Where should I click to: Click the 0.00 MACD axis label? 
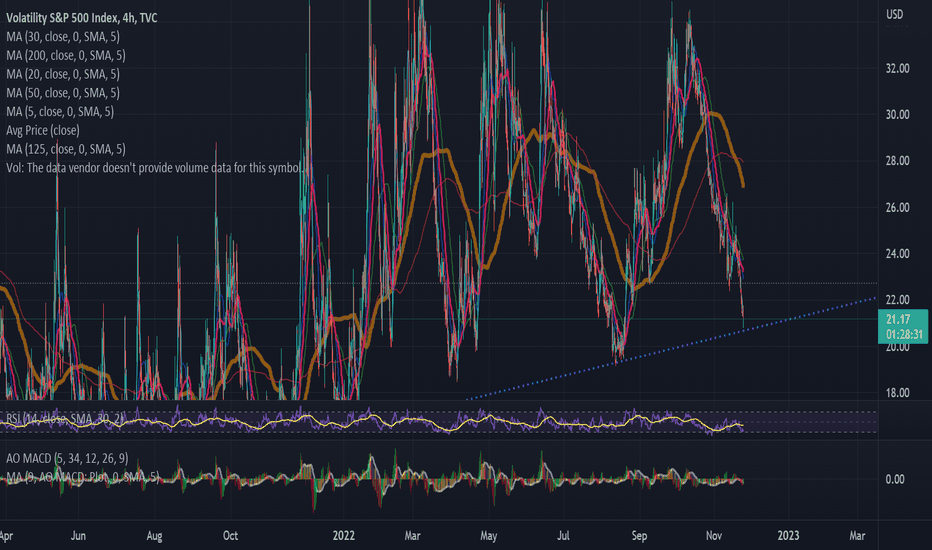coord(895,479)
